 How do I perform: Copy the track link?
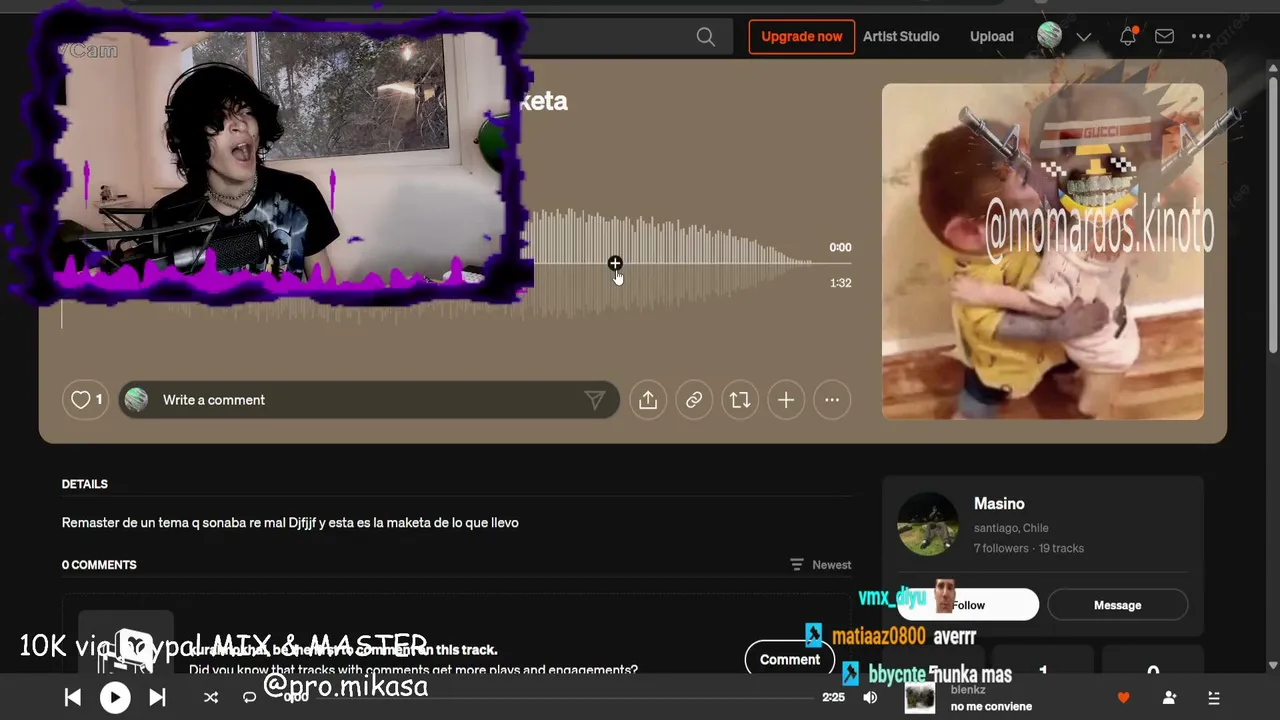point(694,400)
